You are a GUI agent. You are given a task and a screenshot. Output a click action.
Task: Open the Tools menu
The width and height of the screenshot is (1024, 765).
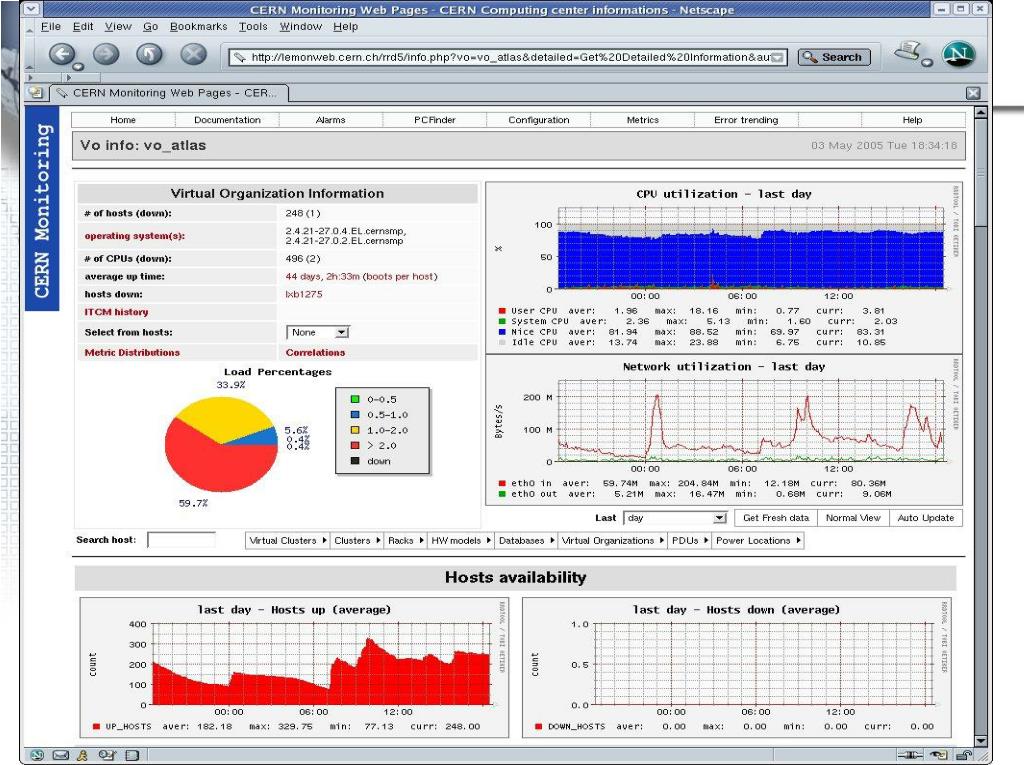click(253, 26)
